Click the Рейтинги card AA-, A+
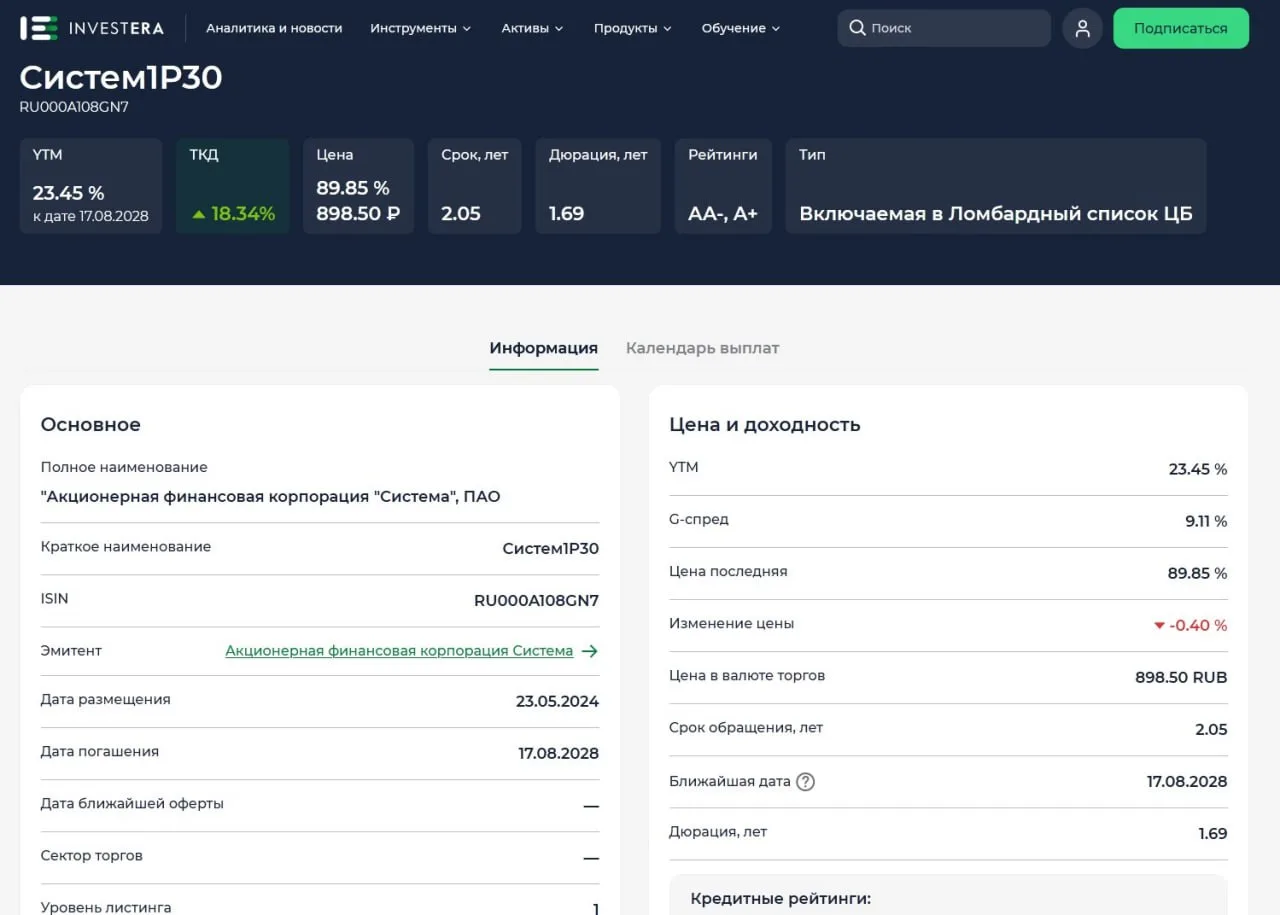Screen dimensions: 1280x915 click(x=723, y=186)
